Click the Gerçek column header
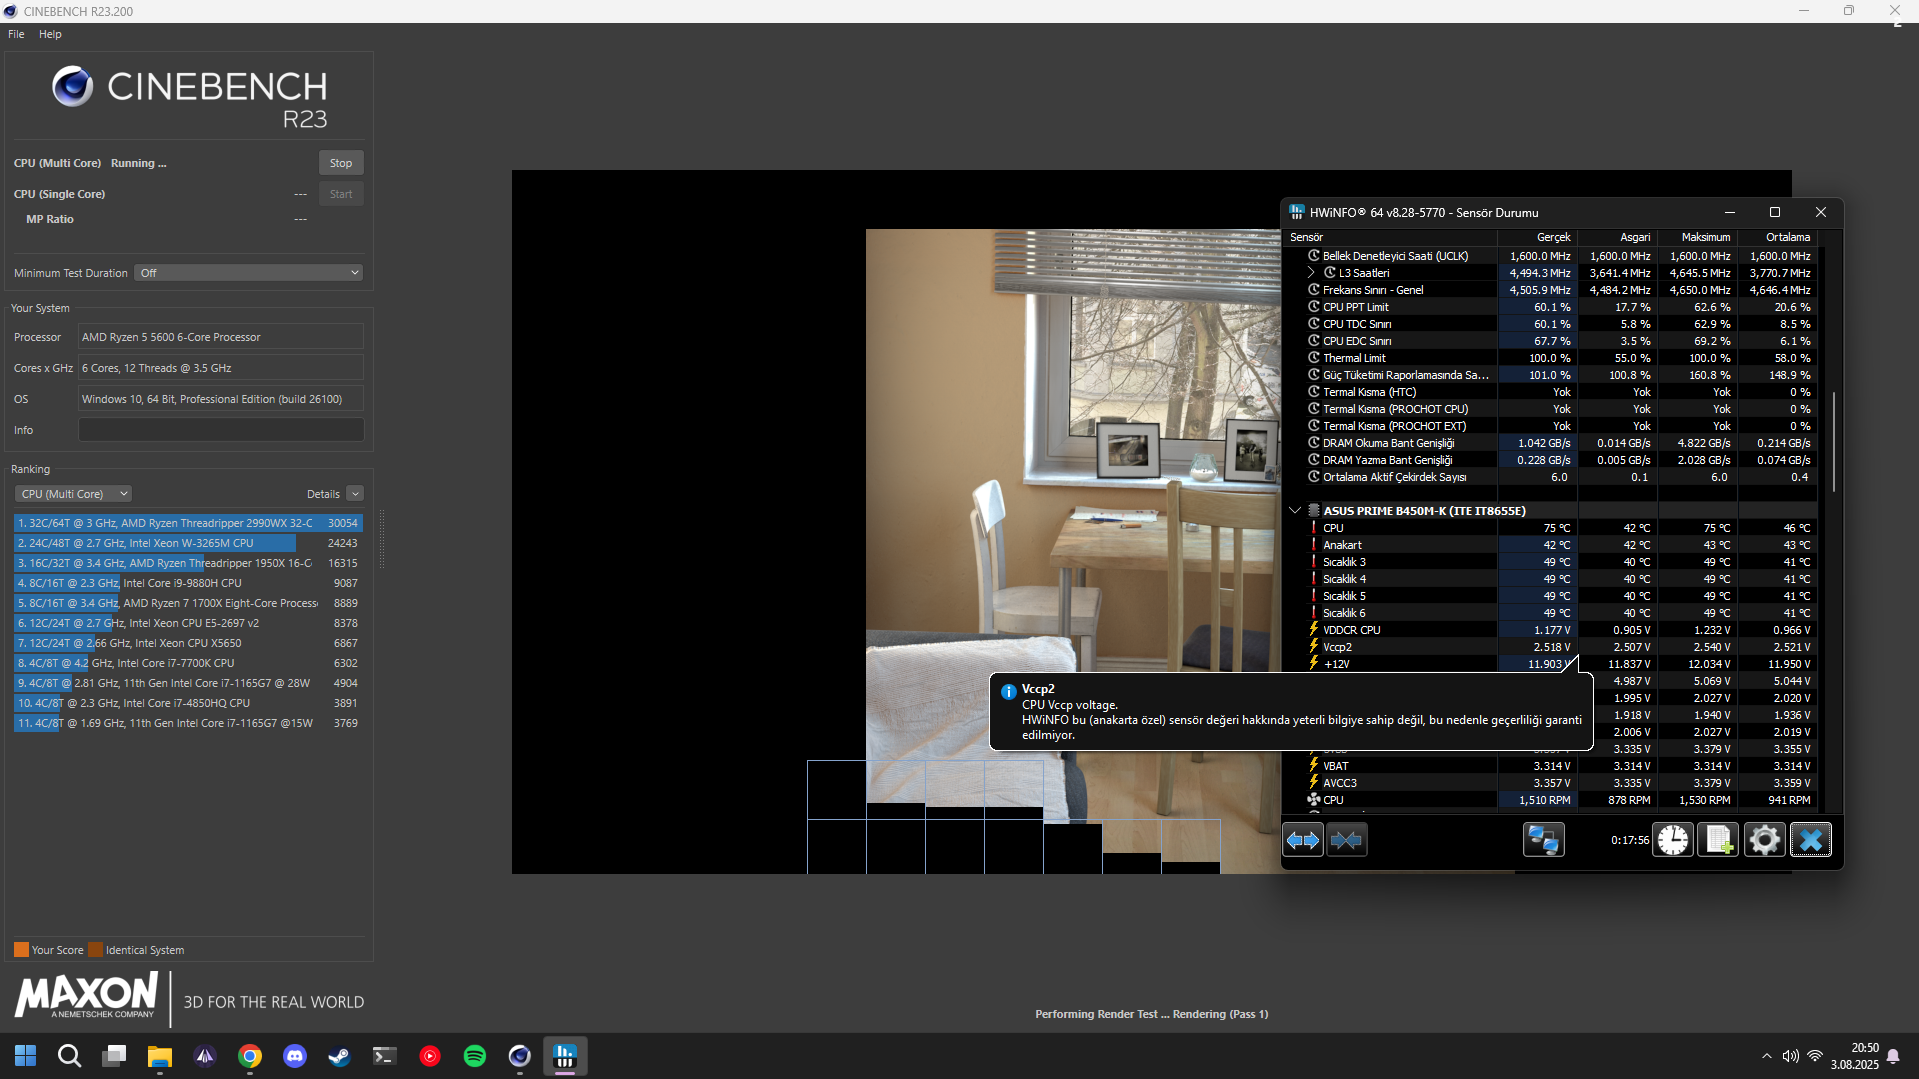The image size is (1919, 1079). (x=1537, y=237)
